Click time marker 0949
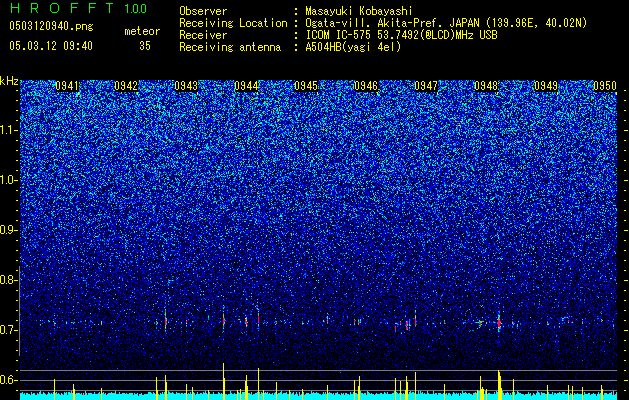Viewport: 629px width, 400px height. pyautogui.click(x=546, y=86)
